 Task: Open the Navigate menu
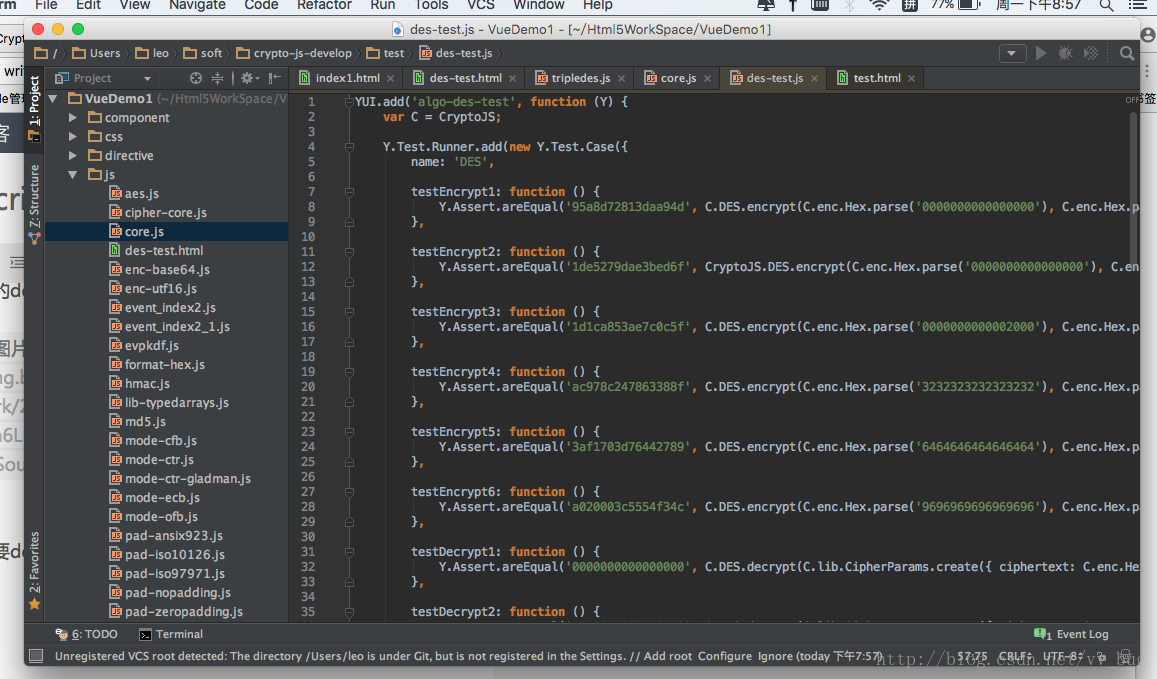[197, 5]
